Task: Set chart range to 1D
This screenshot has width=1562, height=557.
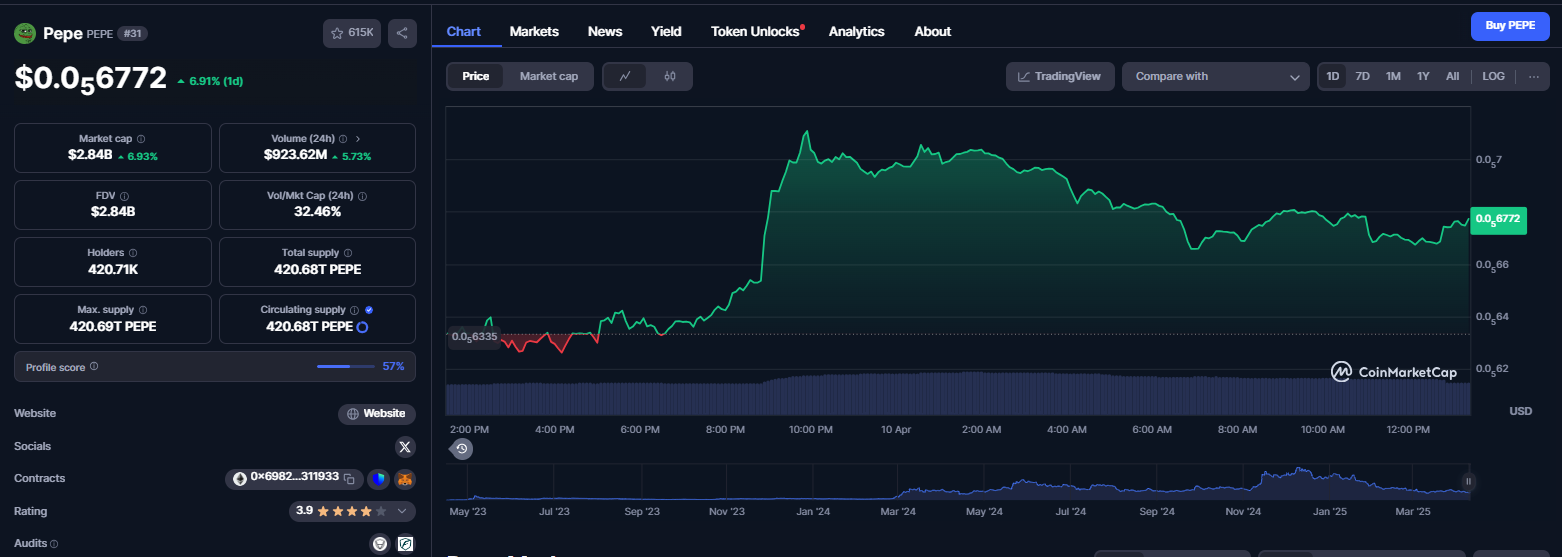Action: 1333,76
